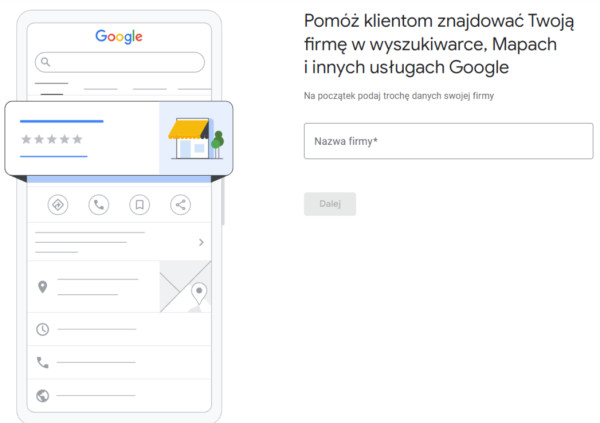Click the Google logo atop the phone mockup

pos(119,37)
